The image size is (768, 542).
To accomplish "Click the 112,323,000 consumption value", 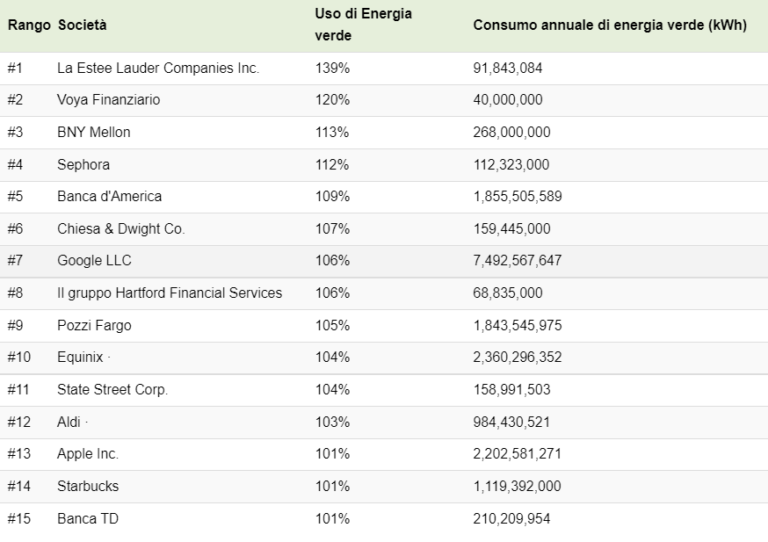I will (511, 165).
